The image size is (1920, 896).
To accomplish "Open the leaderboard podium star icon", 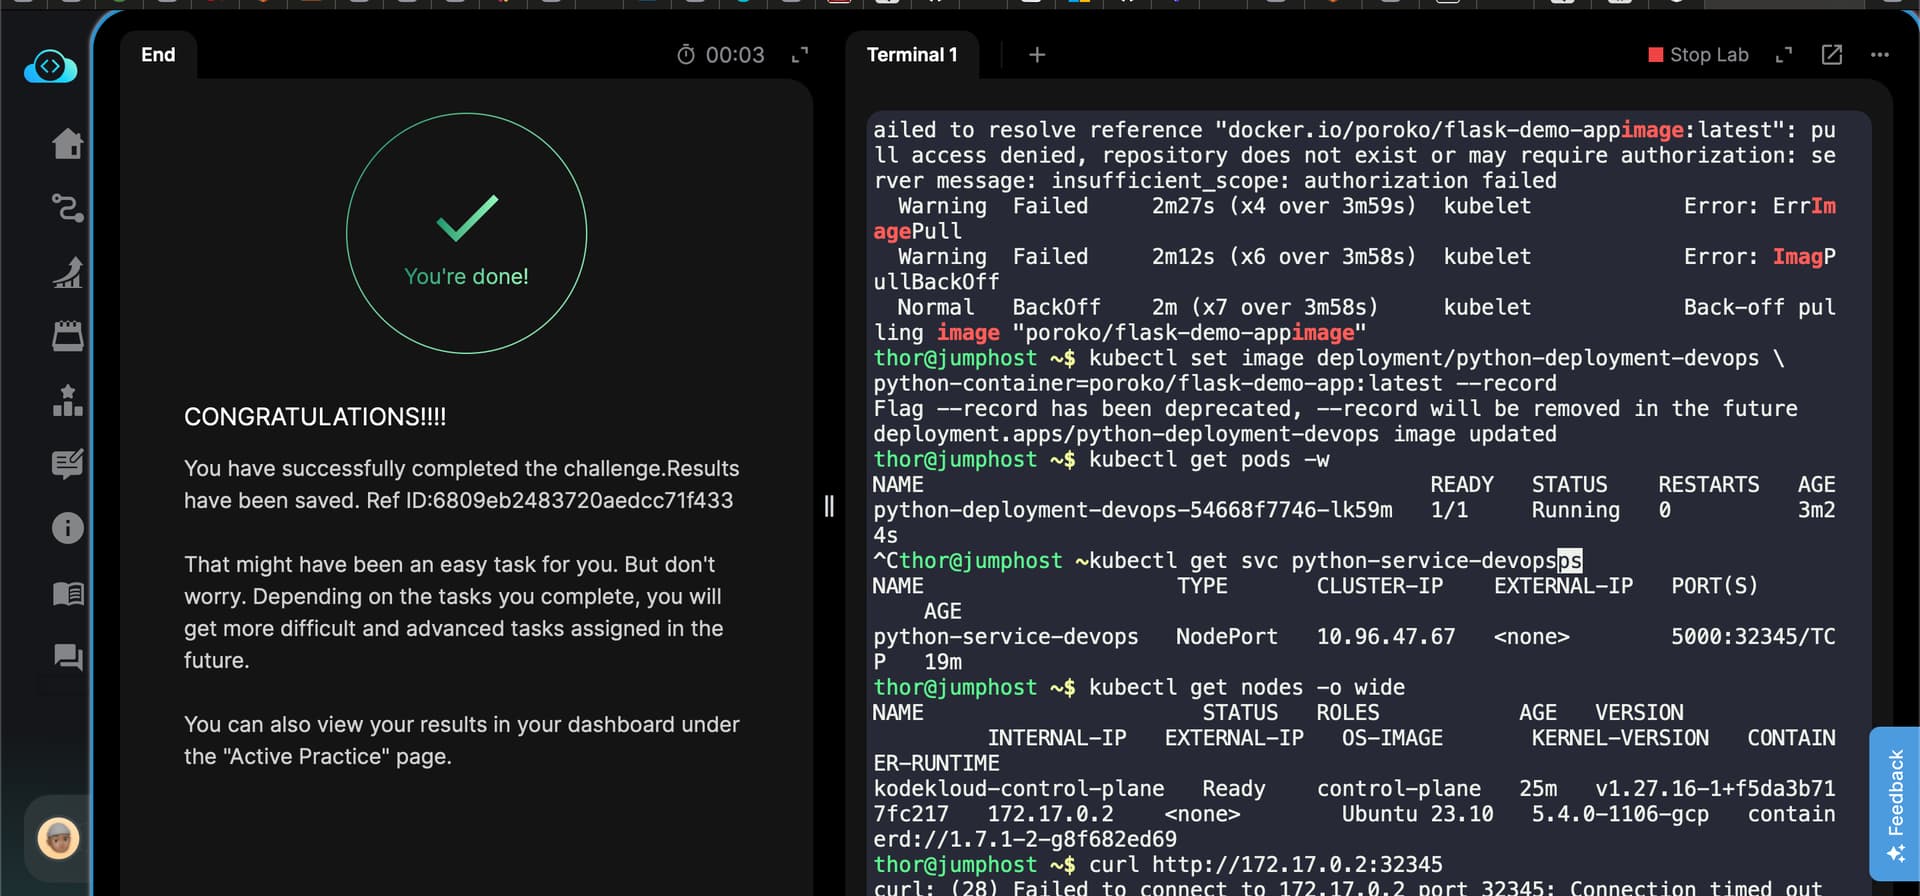I will pyautogui.click(x=67, y=400).
